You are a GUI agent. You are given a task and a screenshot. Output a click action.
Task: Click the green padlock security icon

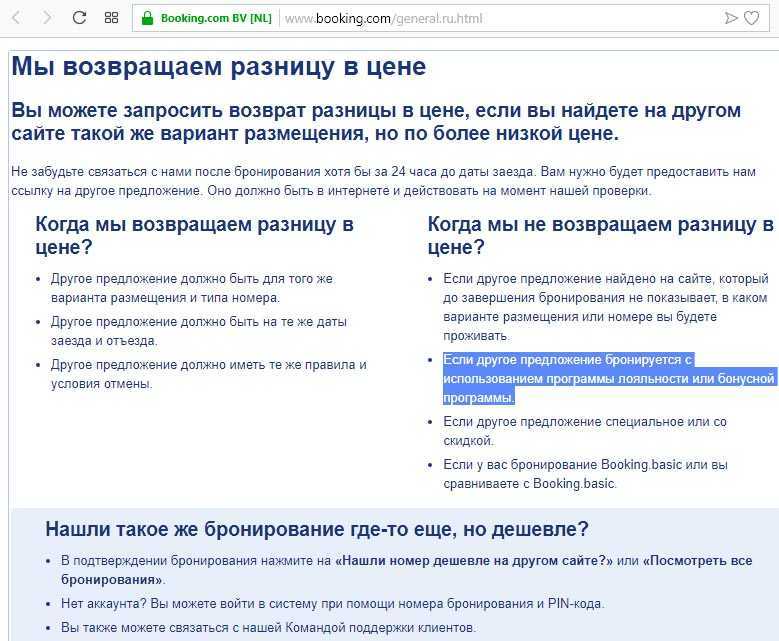click(x=148, y=18)
